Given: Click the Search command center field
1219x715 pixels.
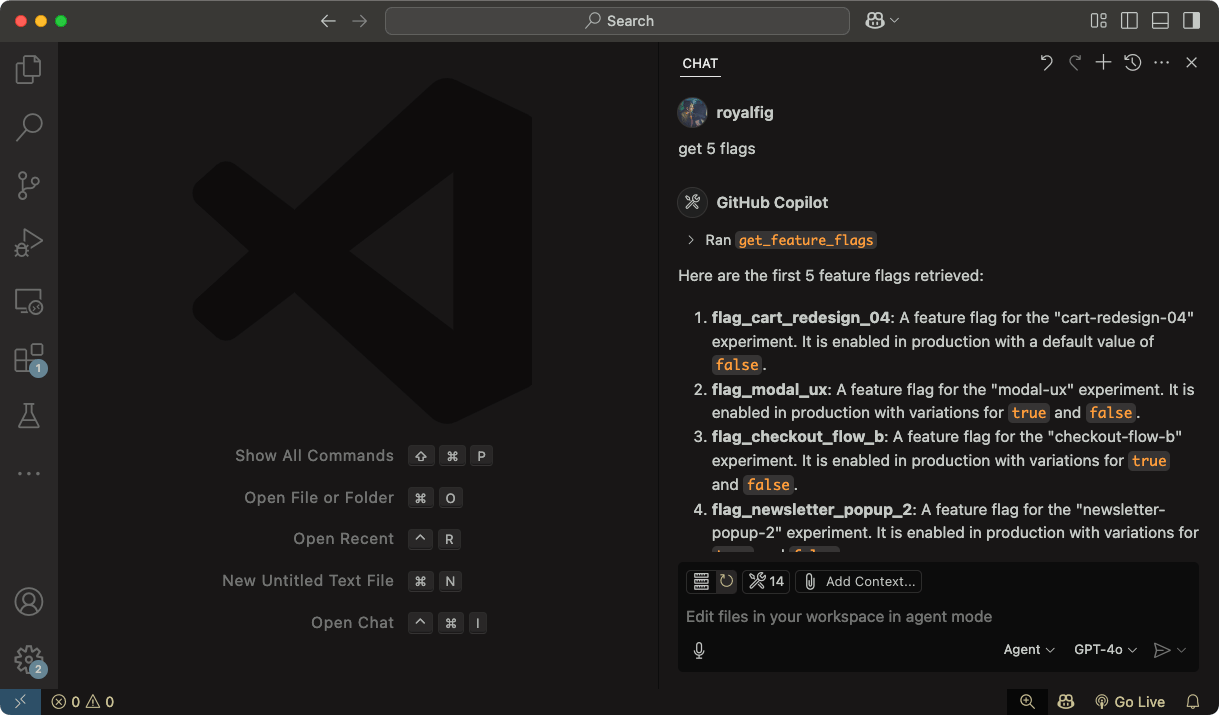Looking at the screenshot, I should [617, 21].
